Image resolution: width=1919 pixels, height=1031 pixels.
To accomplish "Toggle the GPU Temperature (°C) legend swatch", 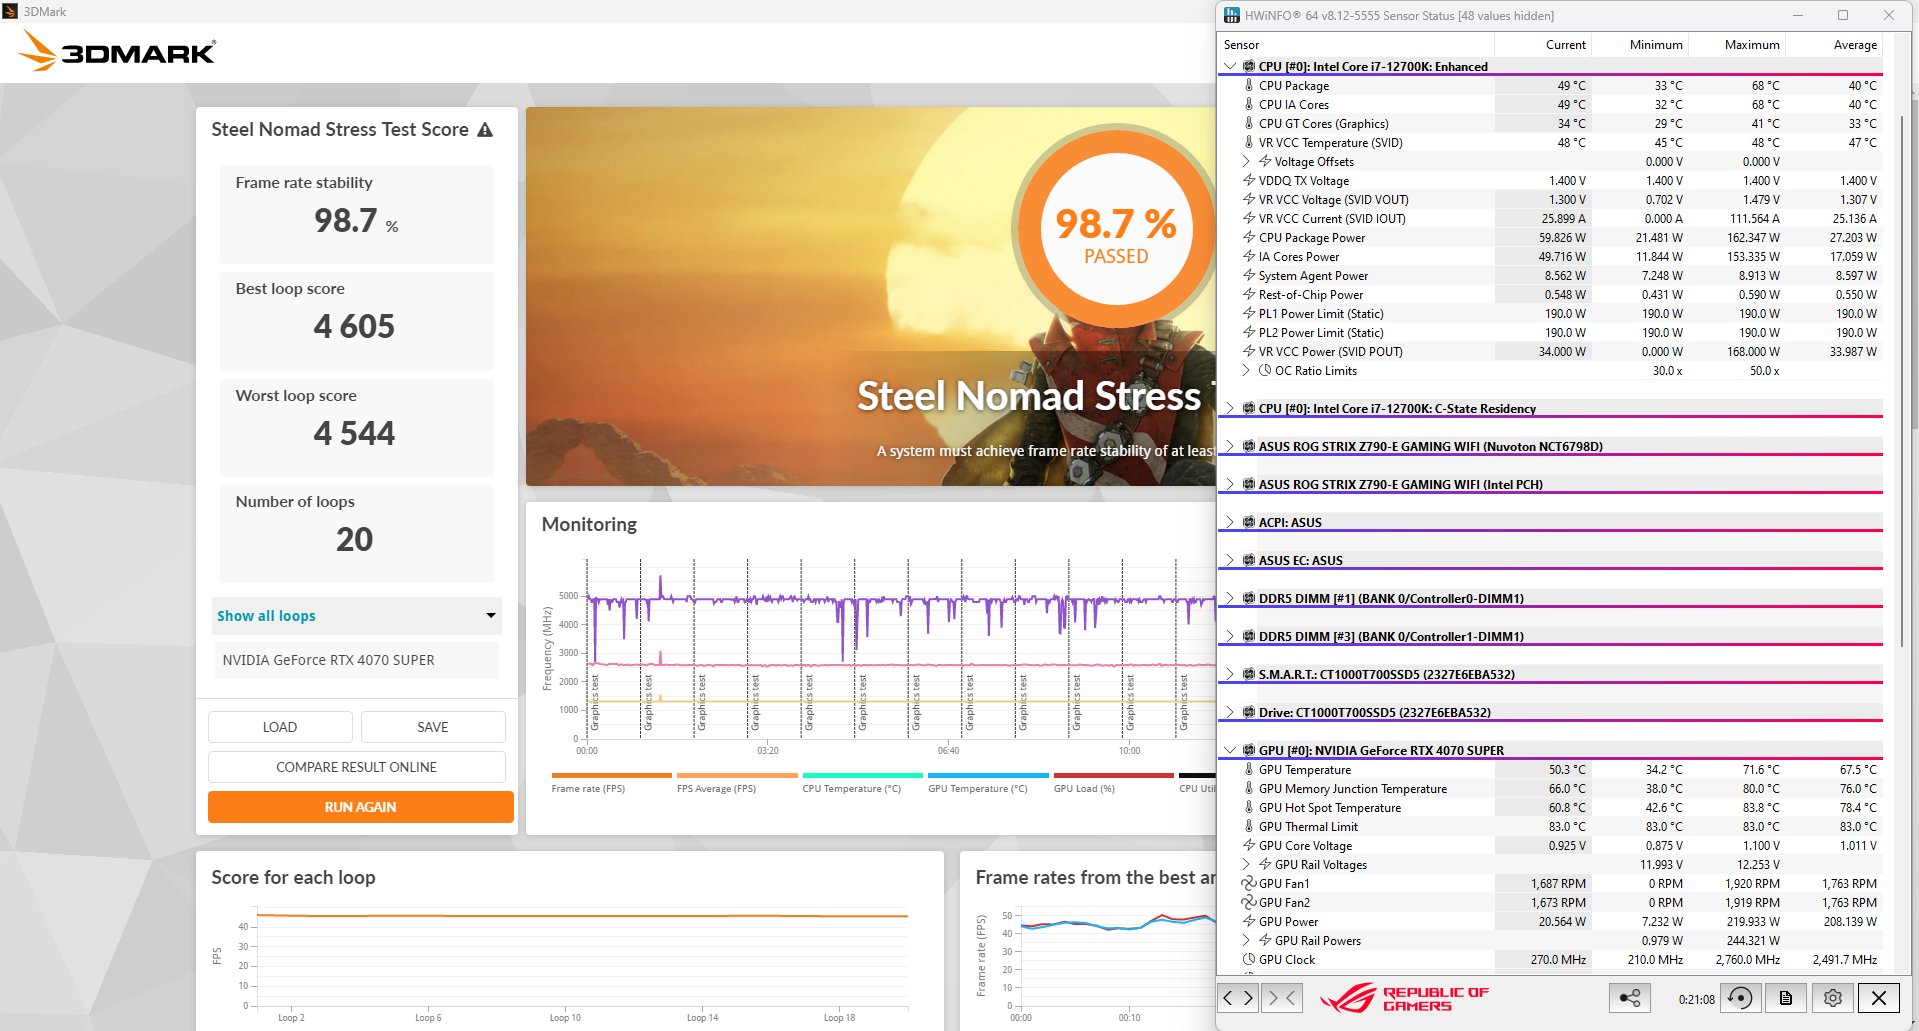I will [x=988, y=775].
